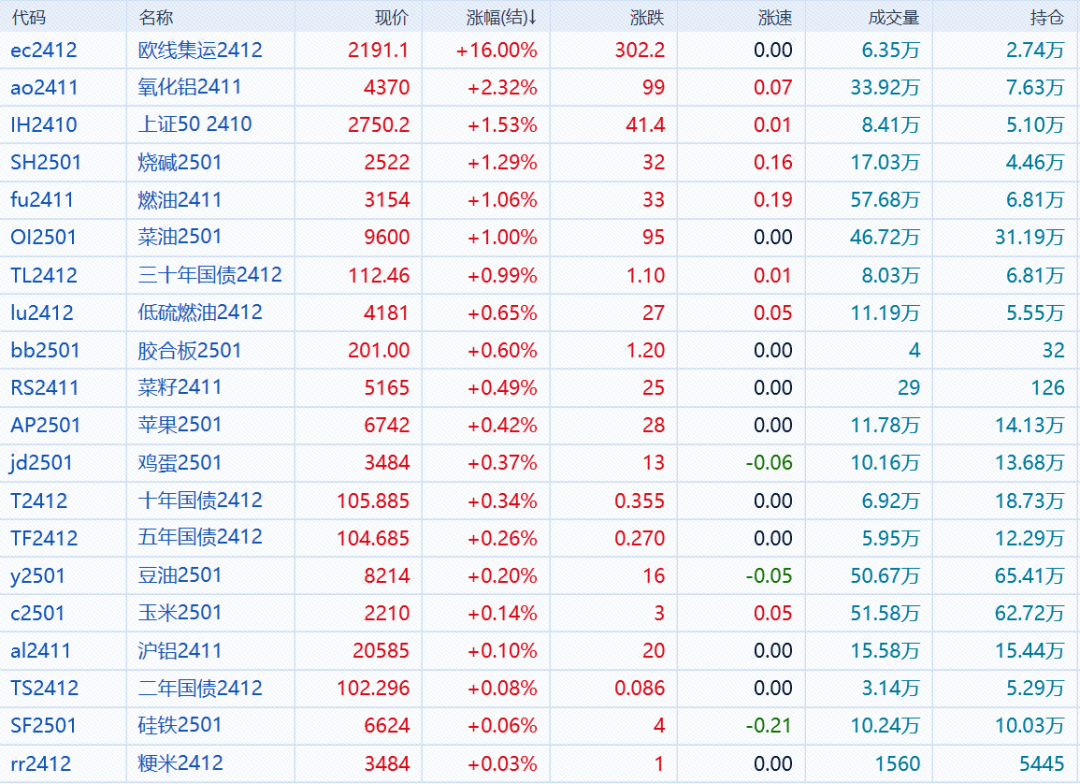Click the -0.21 speed value
This screenshot has width=1080, height=784.
(769, 725)
